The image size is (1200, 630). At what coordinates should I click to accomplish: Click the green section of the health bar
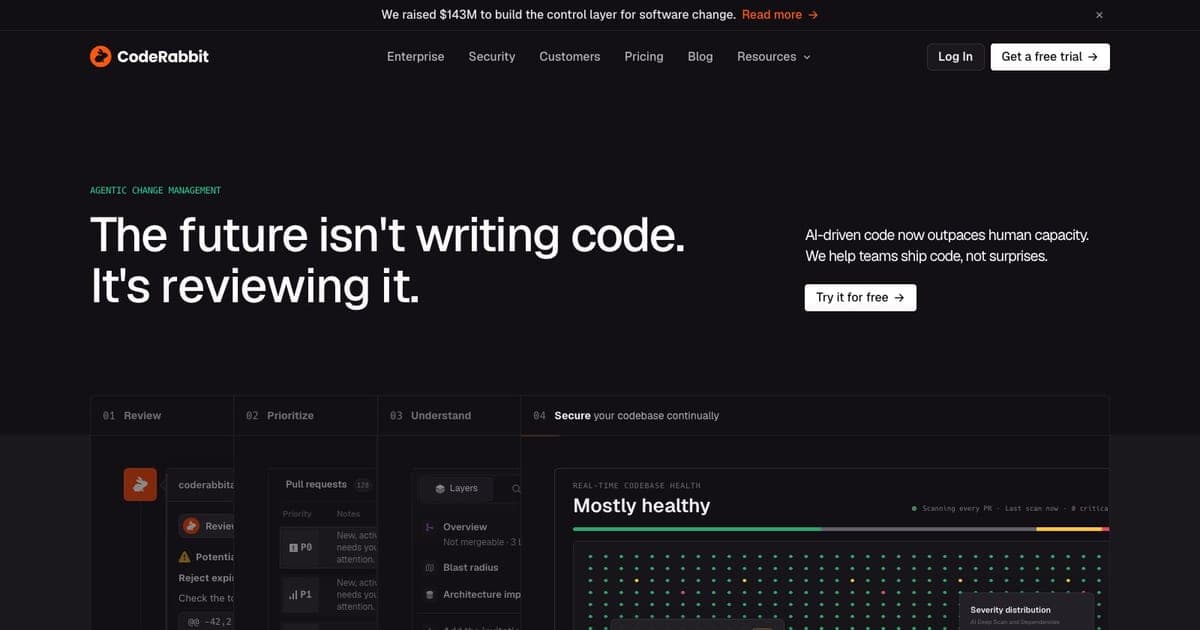pyautogui.click(x=697, y=529)
